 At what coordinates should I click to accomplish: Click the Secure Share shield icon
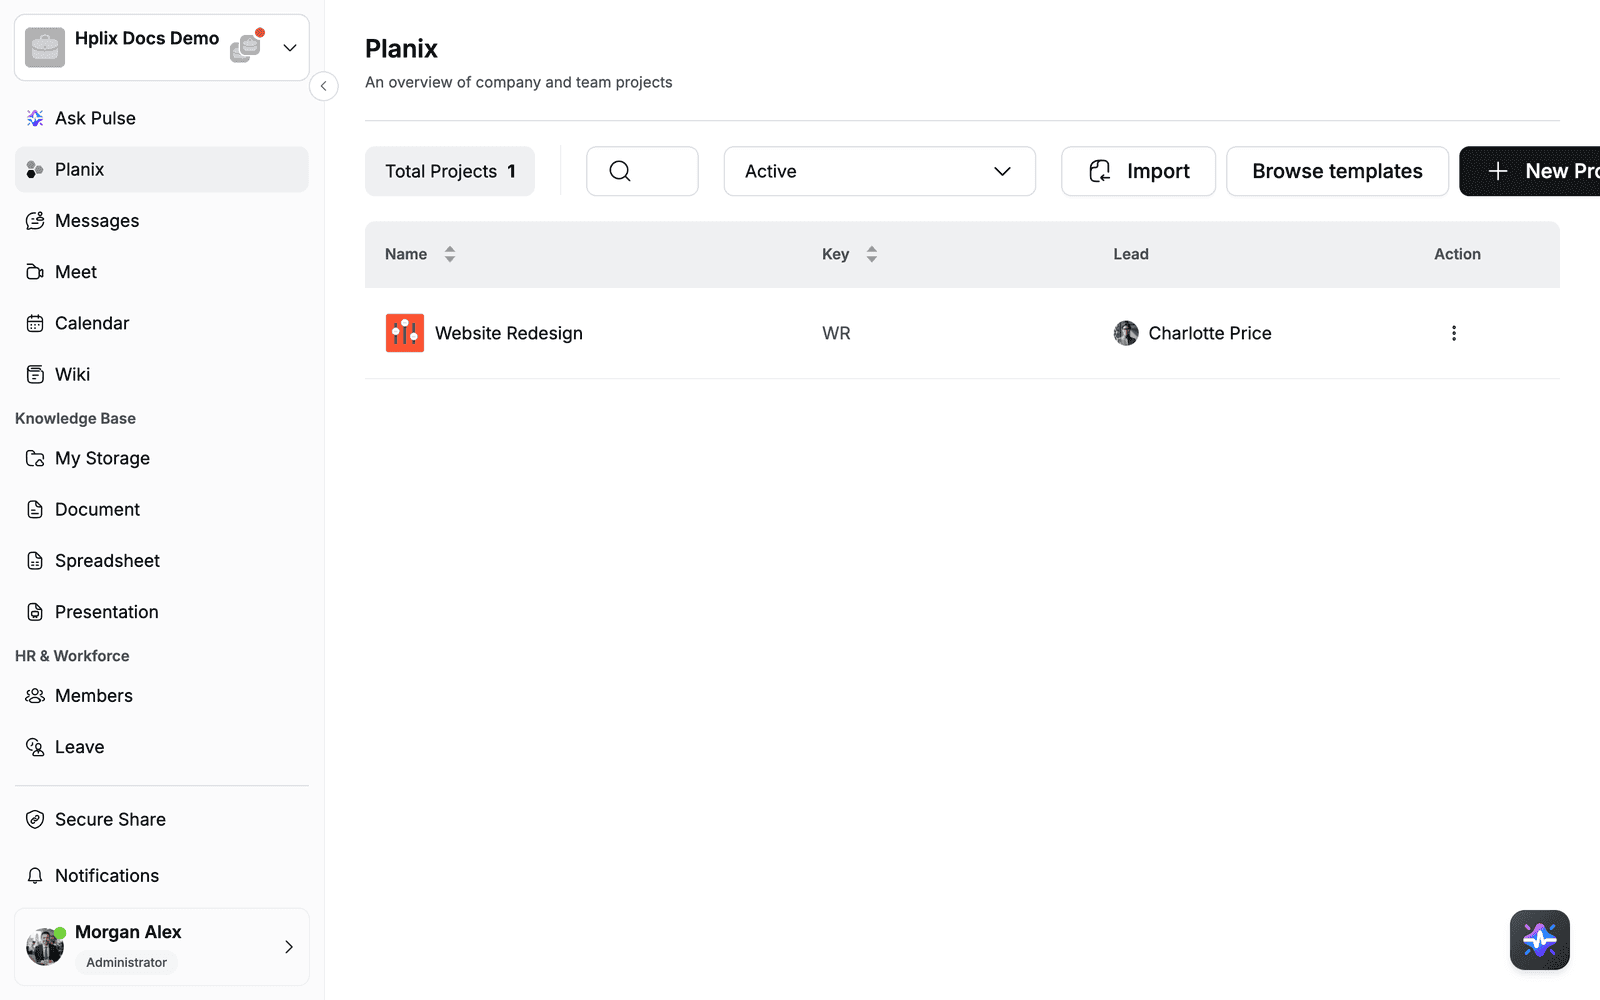click(x=35, y=819)
